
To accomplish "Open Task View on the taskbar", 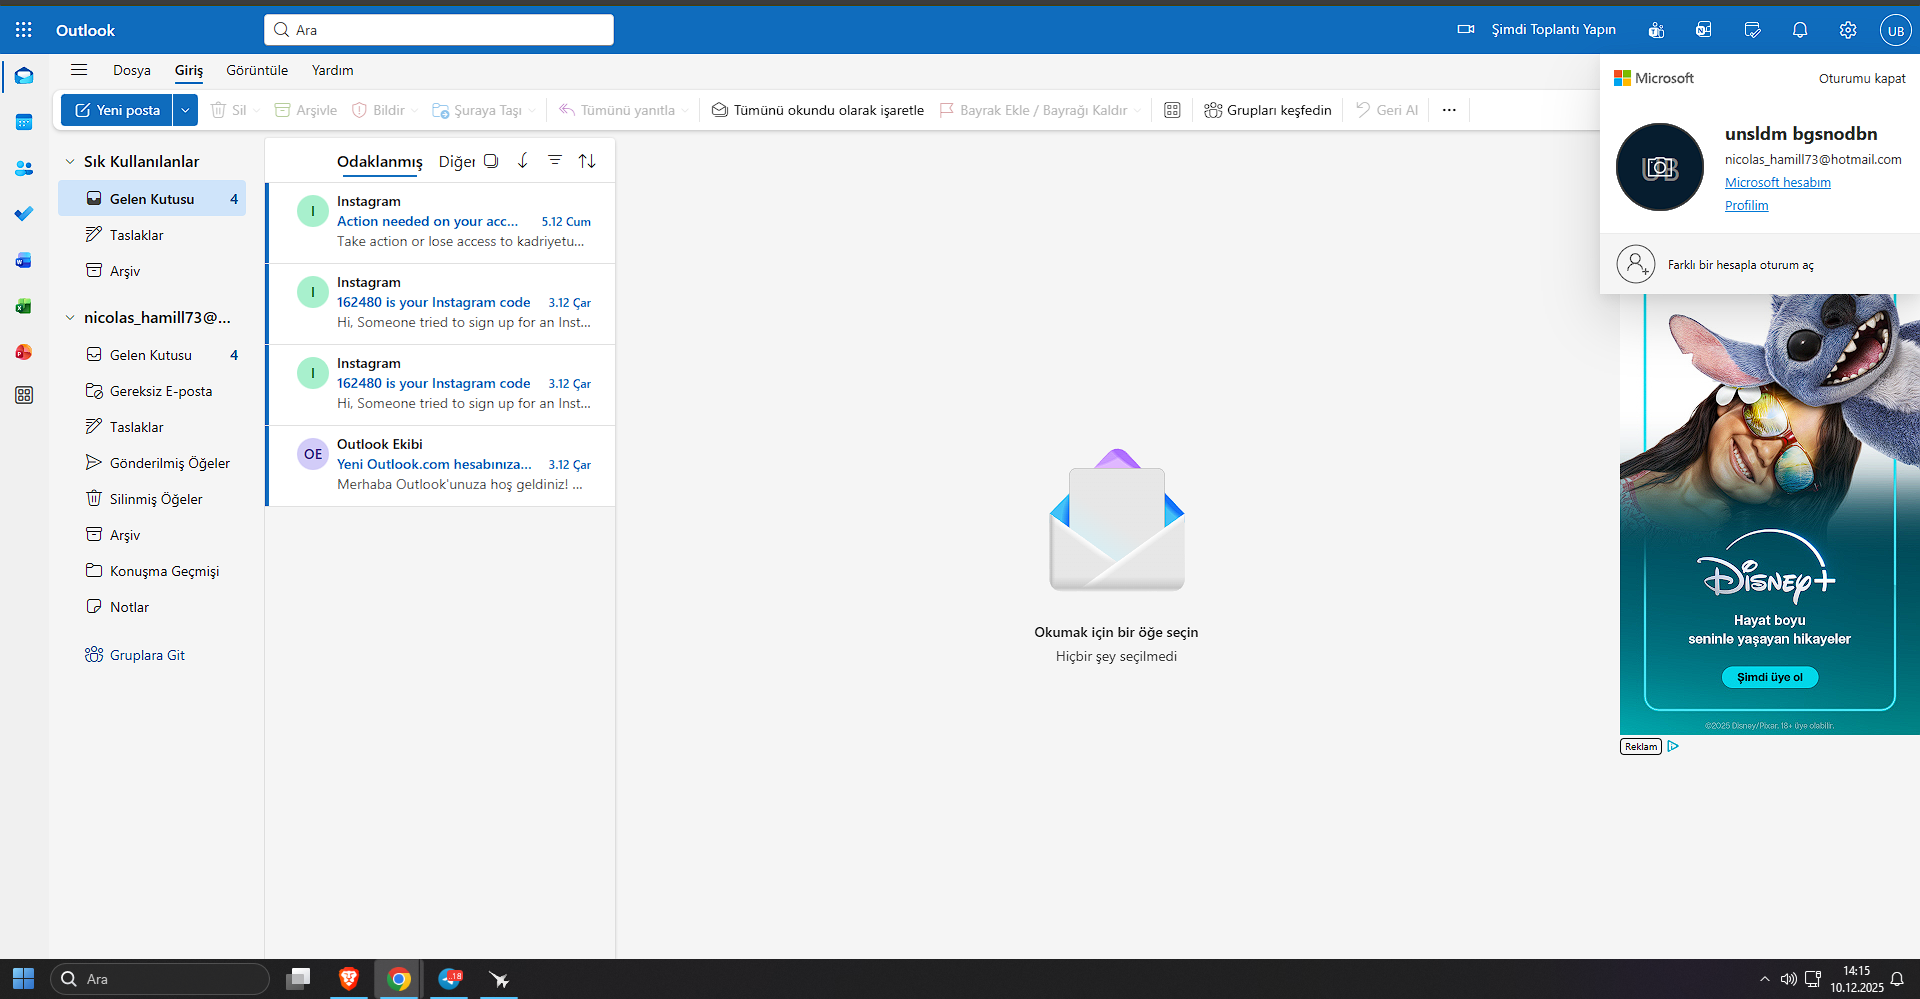I will (x=298, y=979).
